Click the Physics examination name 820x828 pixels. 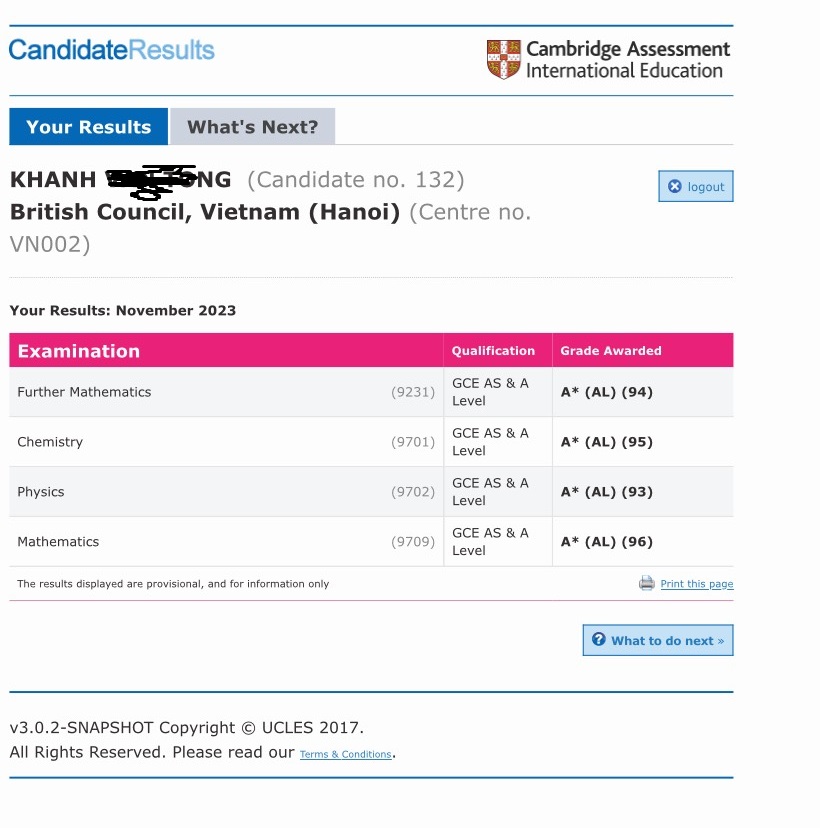(x=41, y=492)
